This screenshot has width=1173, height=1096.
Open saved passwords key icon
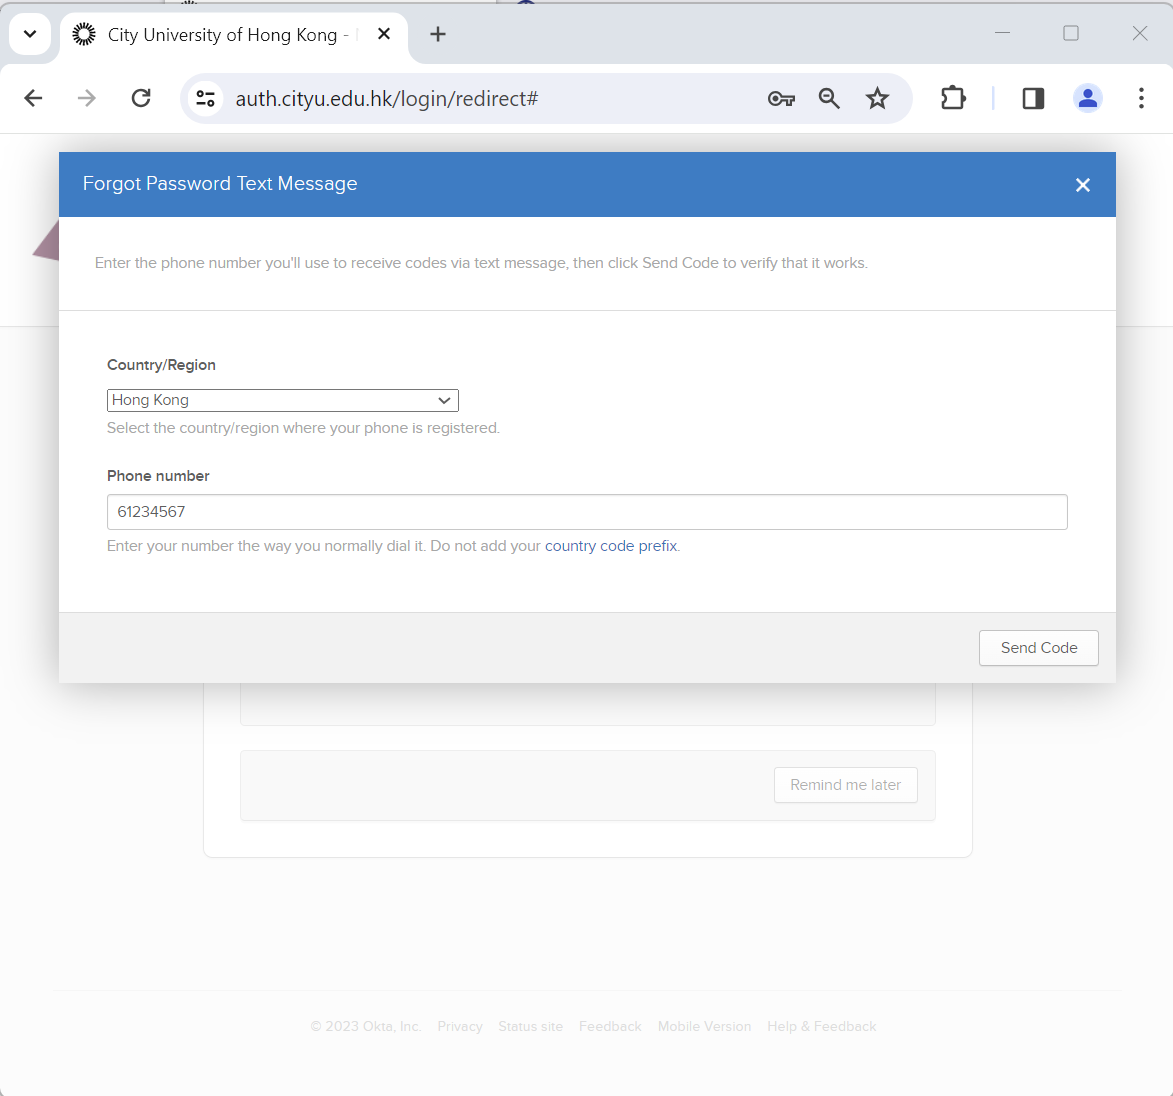coord(781,98)
